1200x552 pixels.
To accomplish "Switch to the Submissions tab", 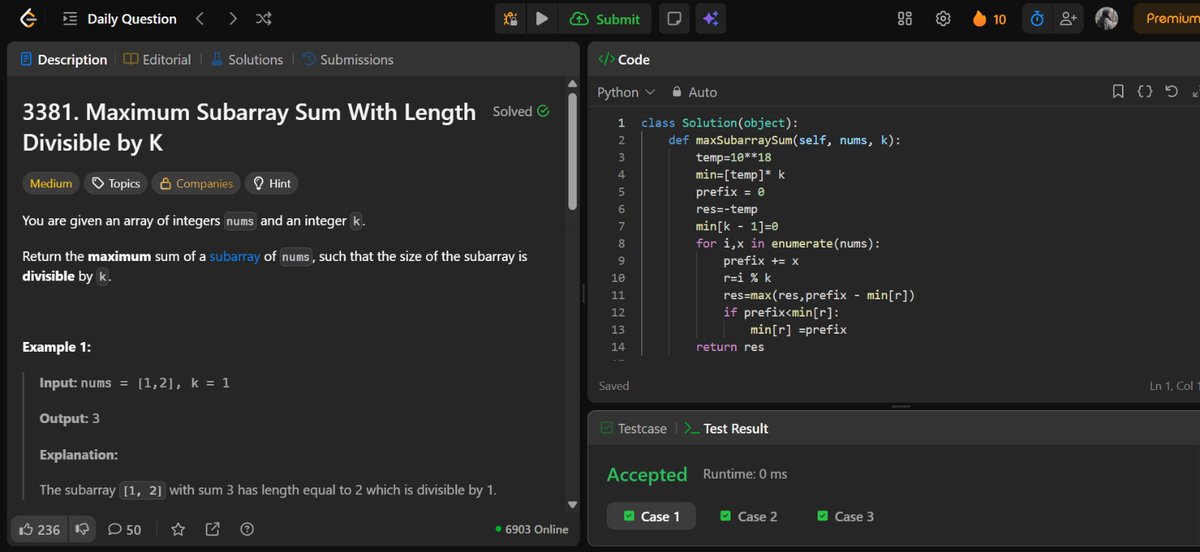I will (348, 60).
